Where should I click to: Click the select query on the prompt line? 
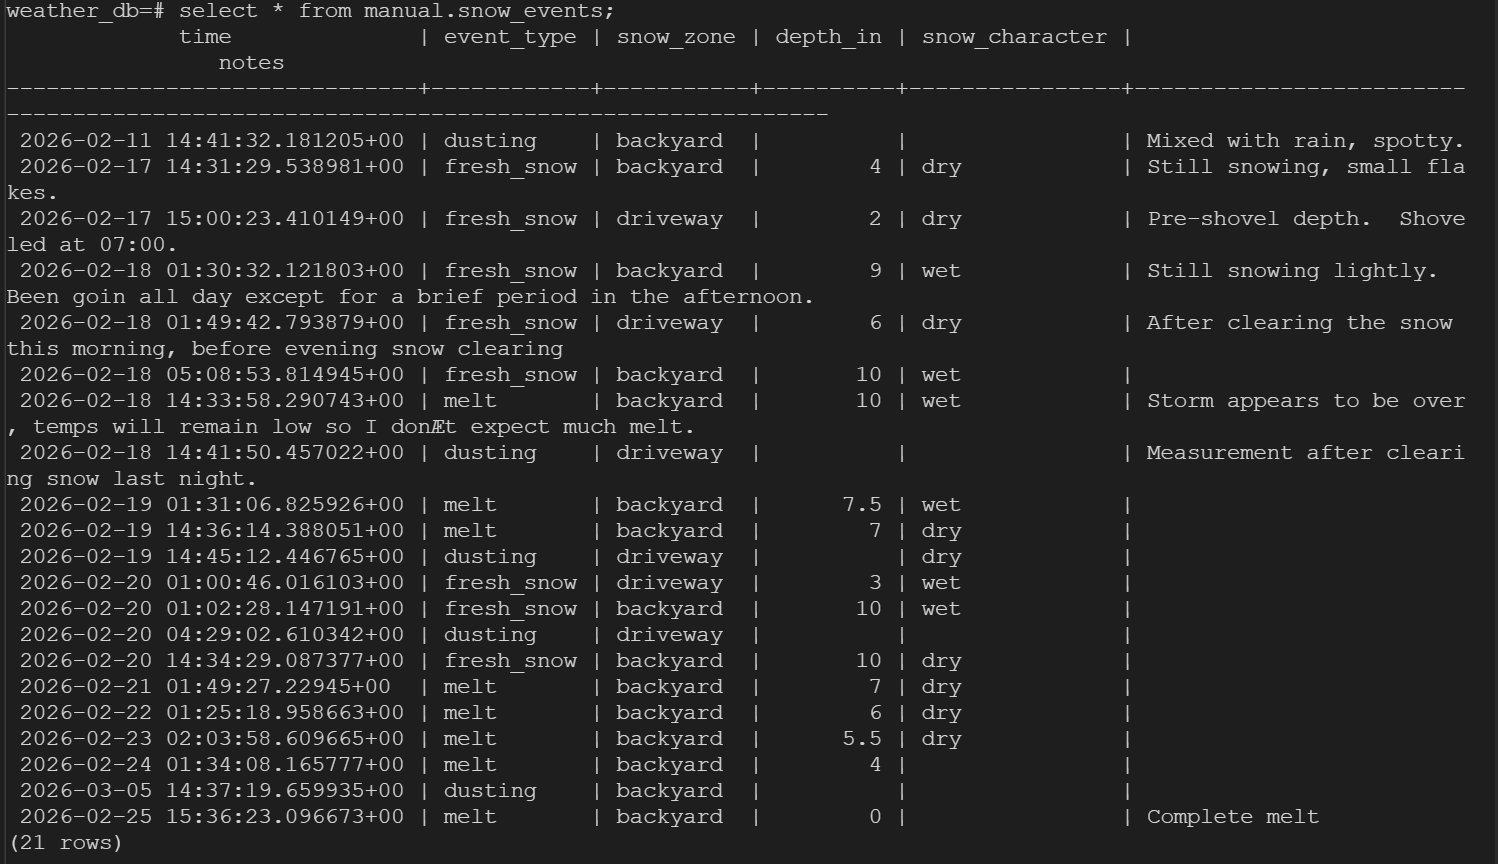pos(397,11)
